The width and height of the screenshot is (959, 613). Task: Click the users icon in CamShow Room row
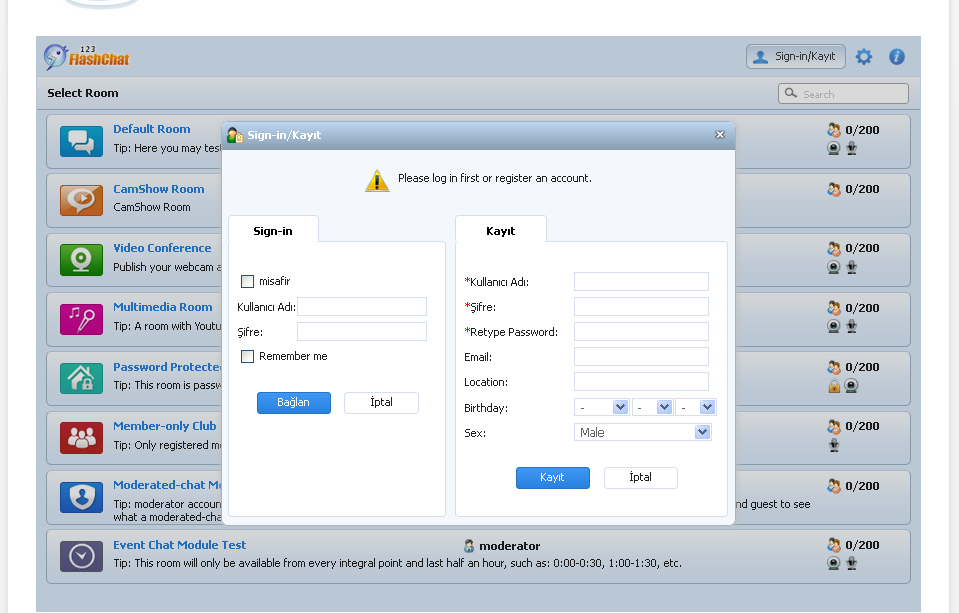[x=834, y=189]
